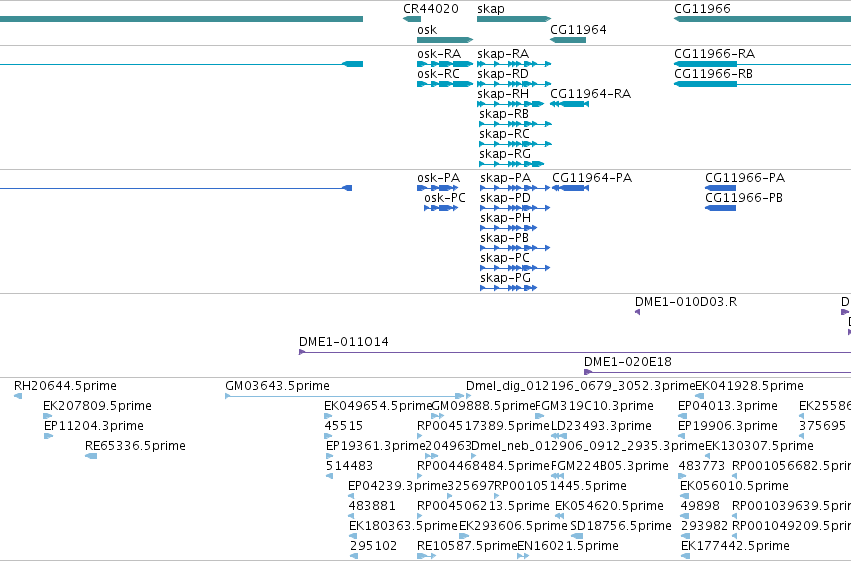Pick the skap-PB protein label
The width and height of the screenshot is (851, 561).
click(505, 238)
